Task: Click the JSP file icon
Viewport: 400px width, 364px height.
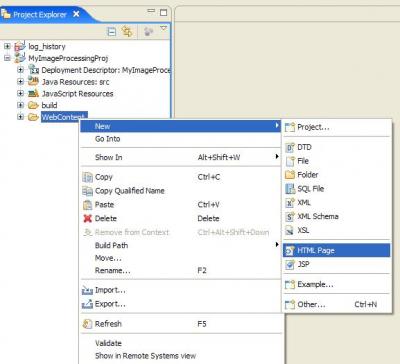Action: coord(290,265)
